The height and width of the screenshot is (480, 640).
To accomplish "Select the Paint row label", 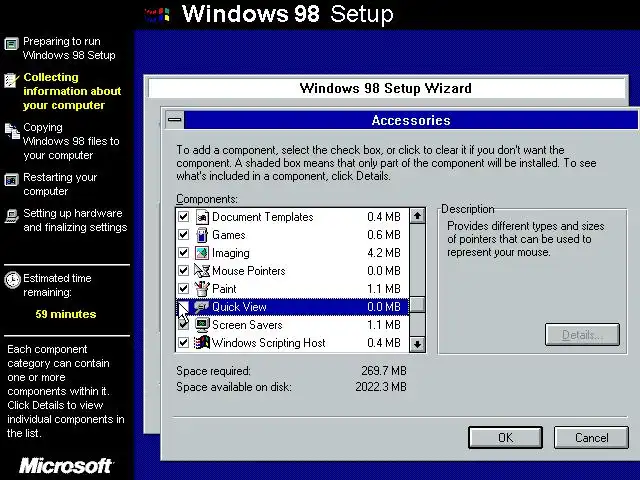I will coord(224,289).
